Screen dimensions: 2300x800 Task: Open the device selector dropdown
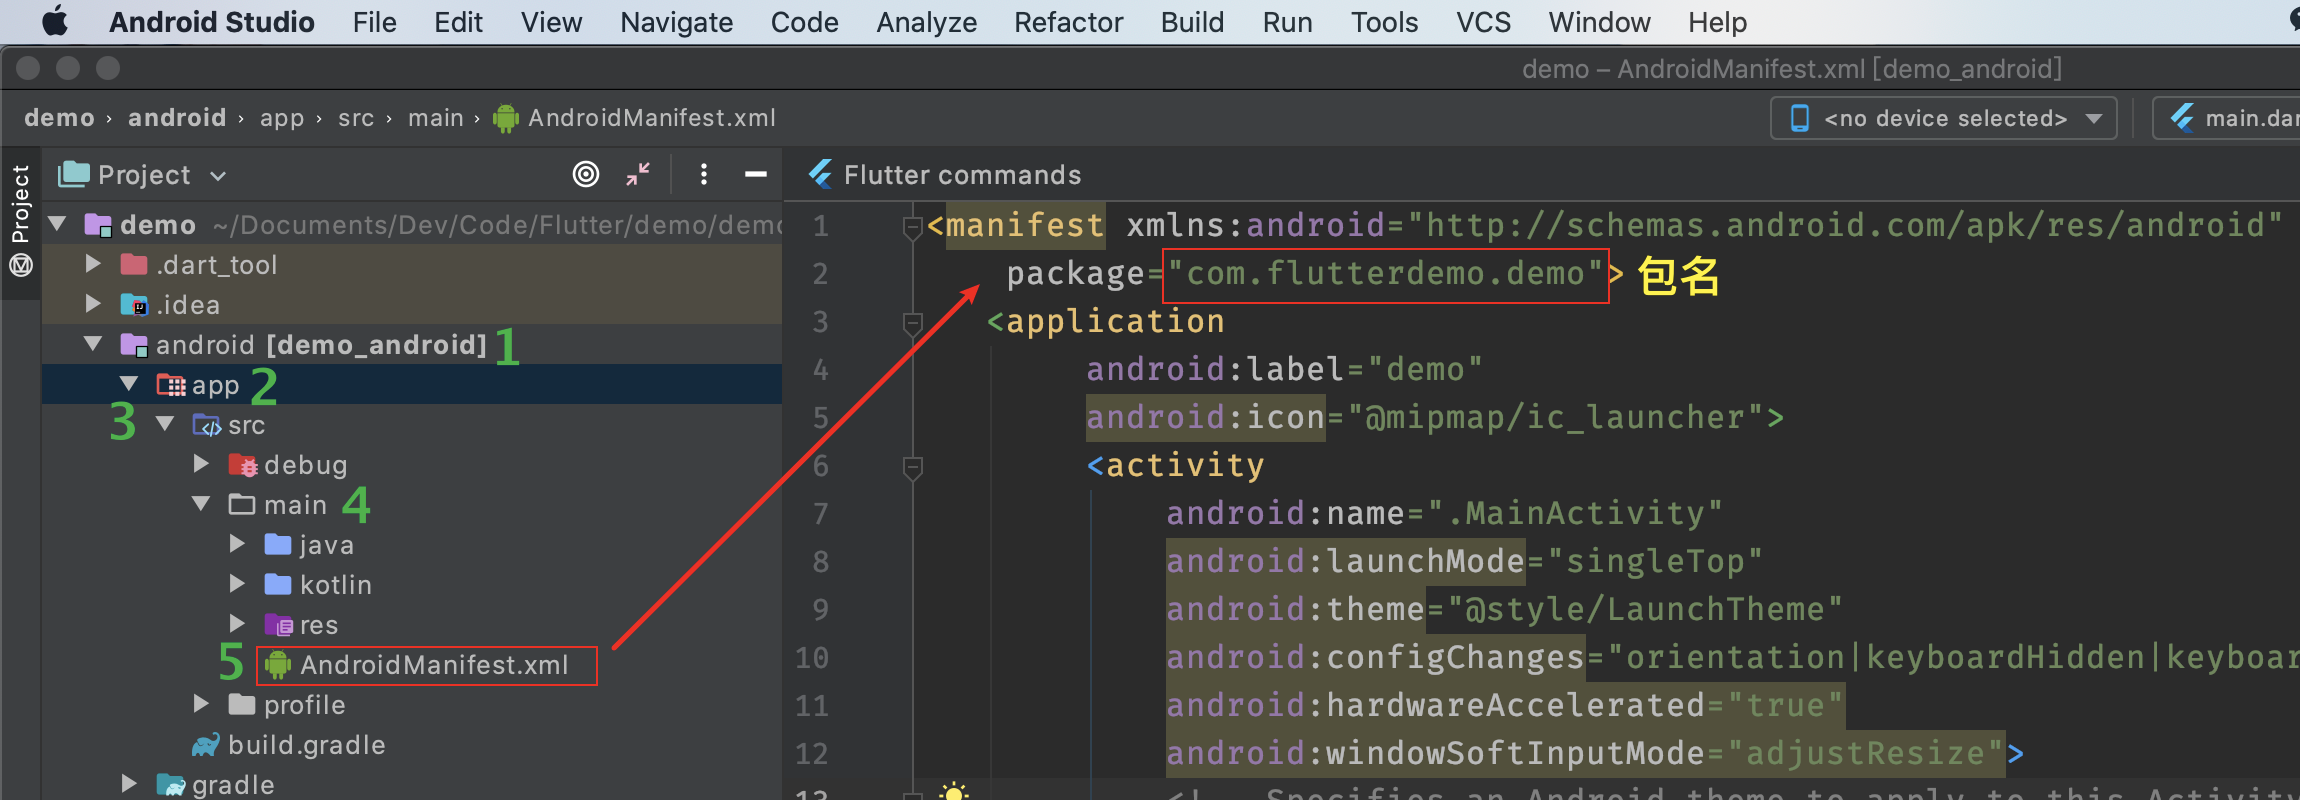[1943, 118]
